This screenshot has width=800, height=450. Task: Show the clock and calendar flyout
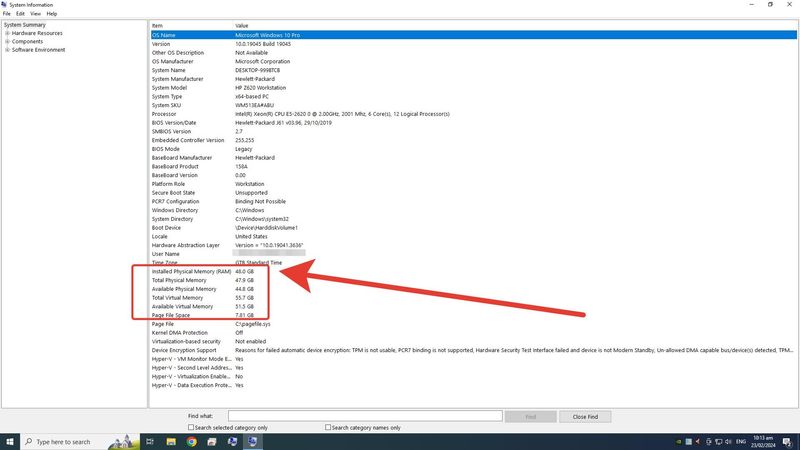point(763,442)
